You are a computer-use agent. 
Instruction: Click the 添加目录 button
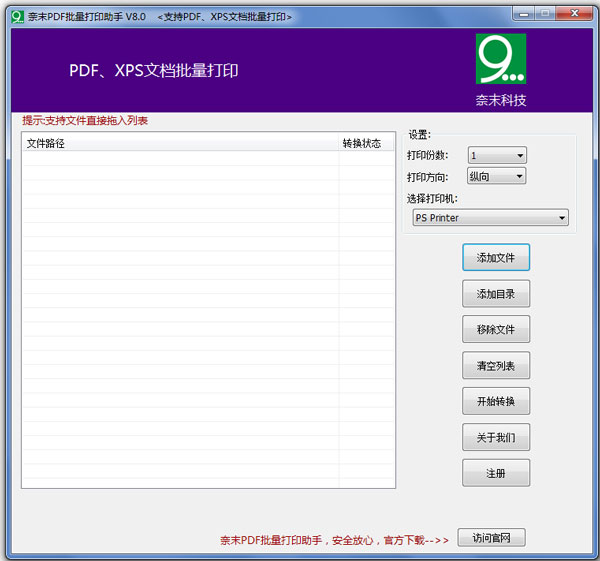[x=496, y=294]
